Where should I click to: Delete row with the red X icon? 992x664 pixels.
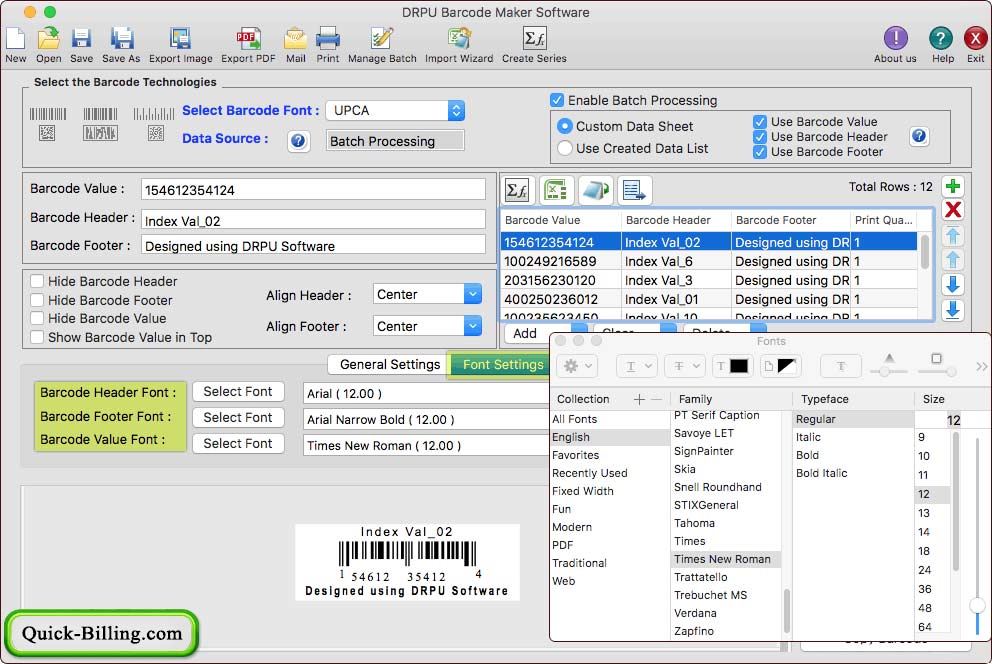click(953, 210)
